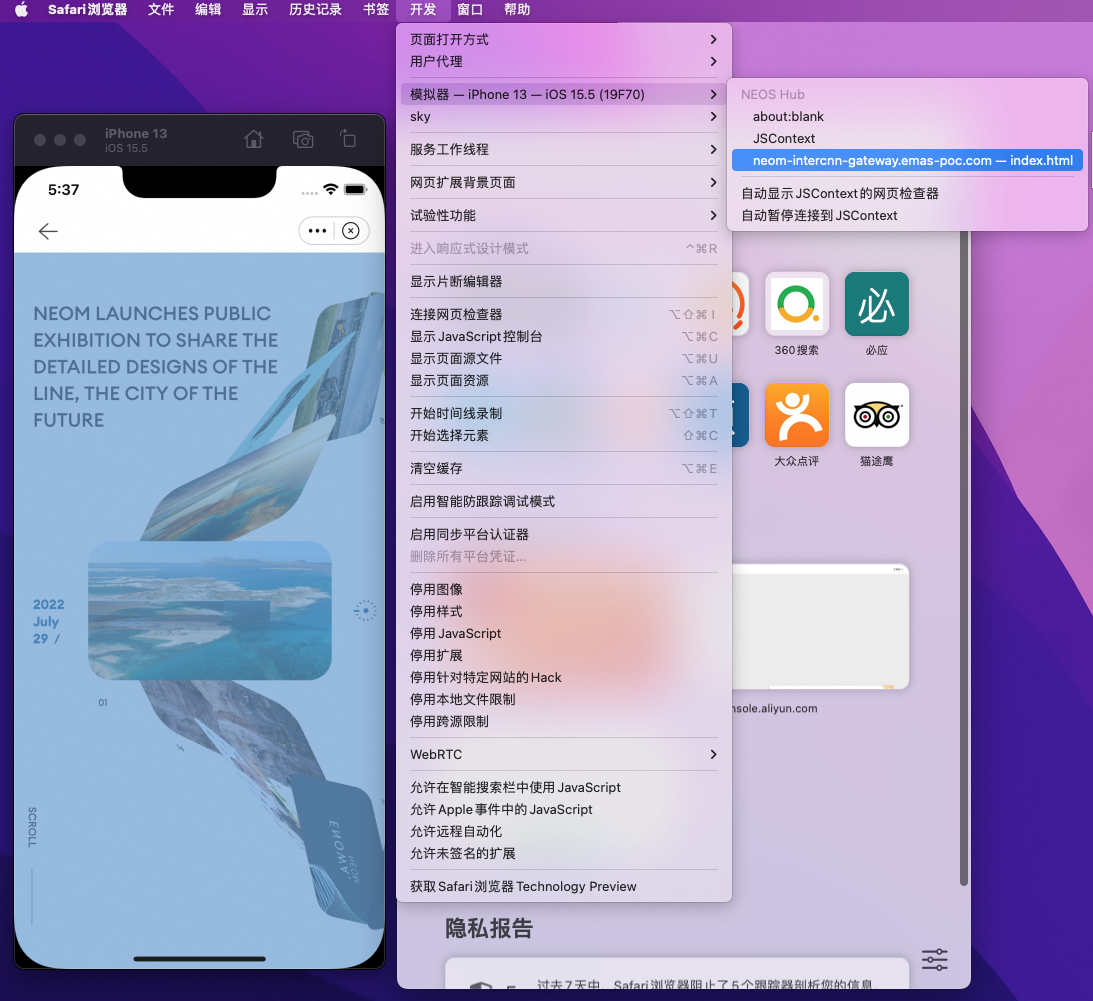The image size is (1093, 1001).
Task: Choose 开始时间线录制
Action: (x=564, y=413)
